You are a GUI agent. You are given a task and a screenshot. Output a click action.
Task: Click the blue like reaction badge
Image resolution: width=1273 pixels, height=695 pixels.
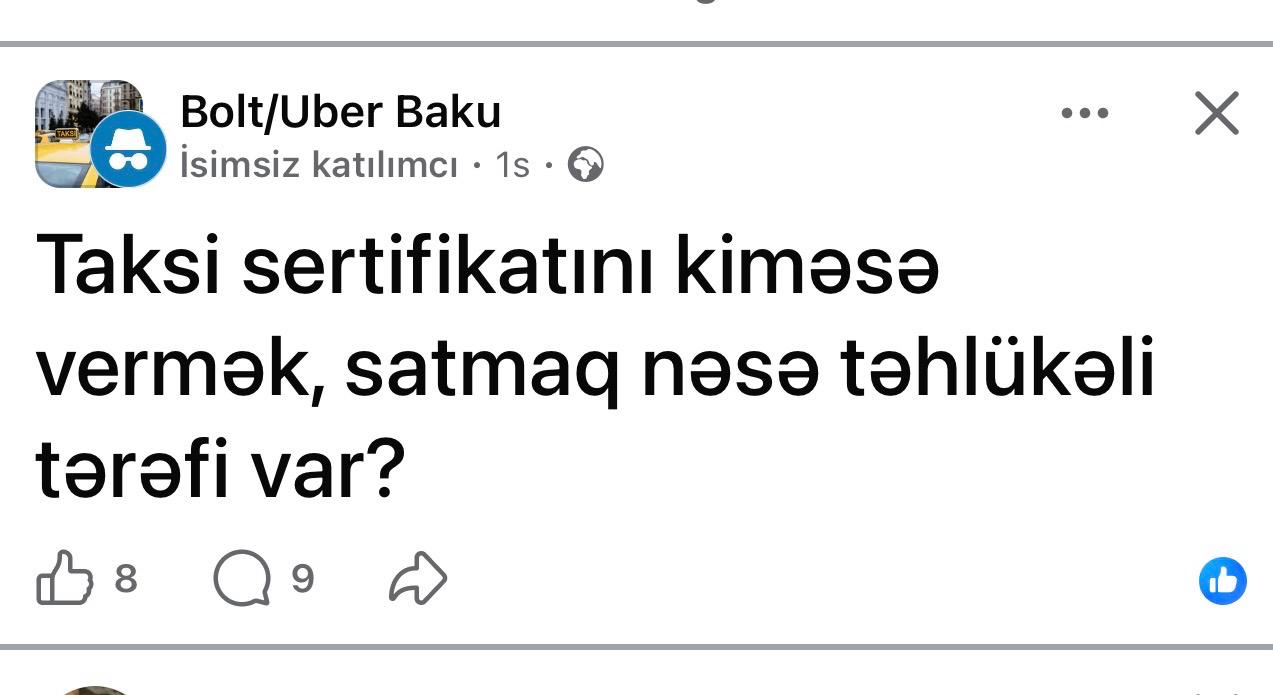tap(1222, 581)
